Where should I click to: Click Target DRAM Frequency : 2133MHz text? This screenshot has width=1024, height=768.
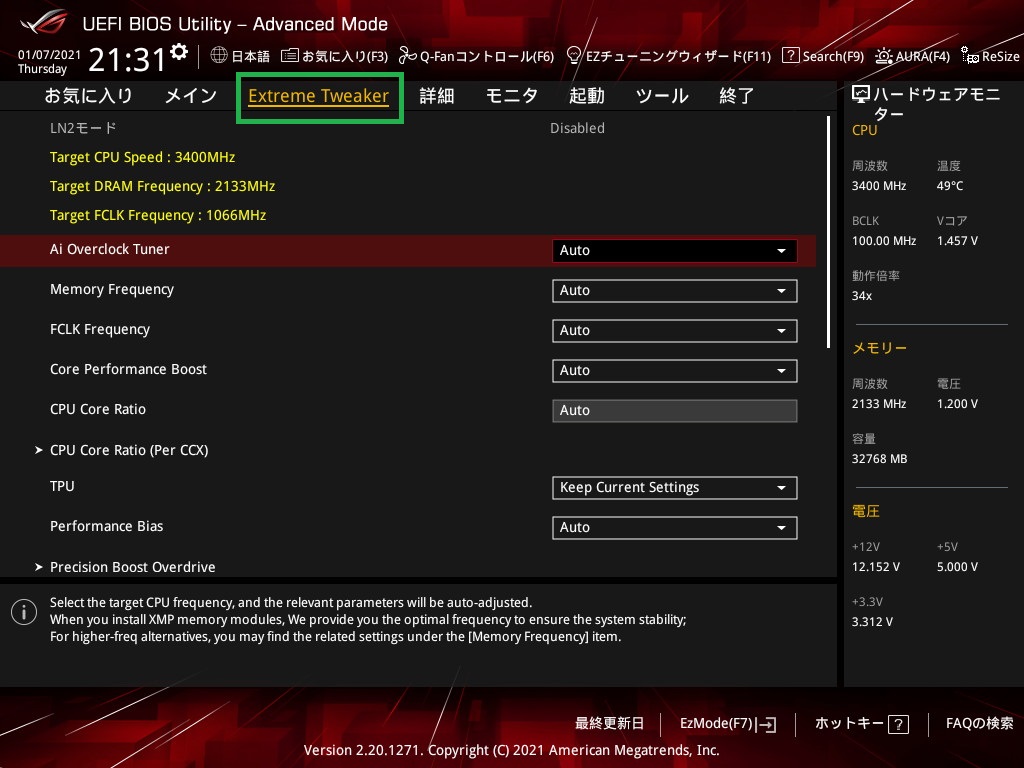coord(163,186)
